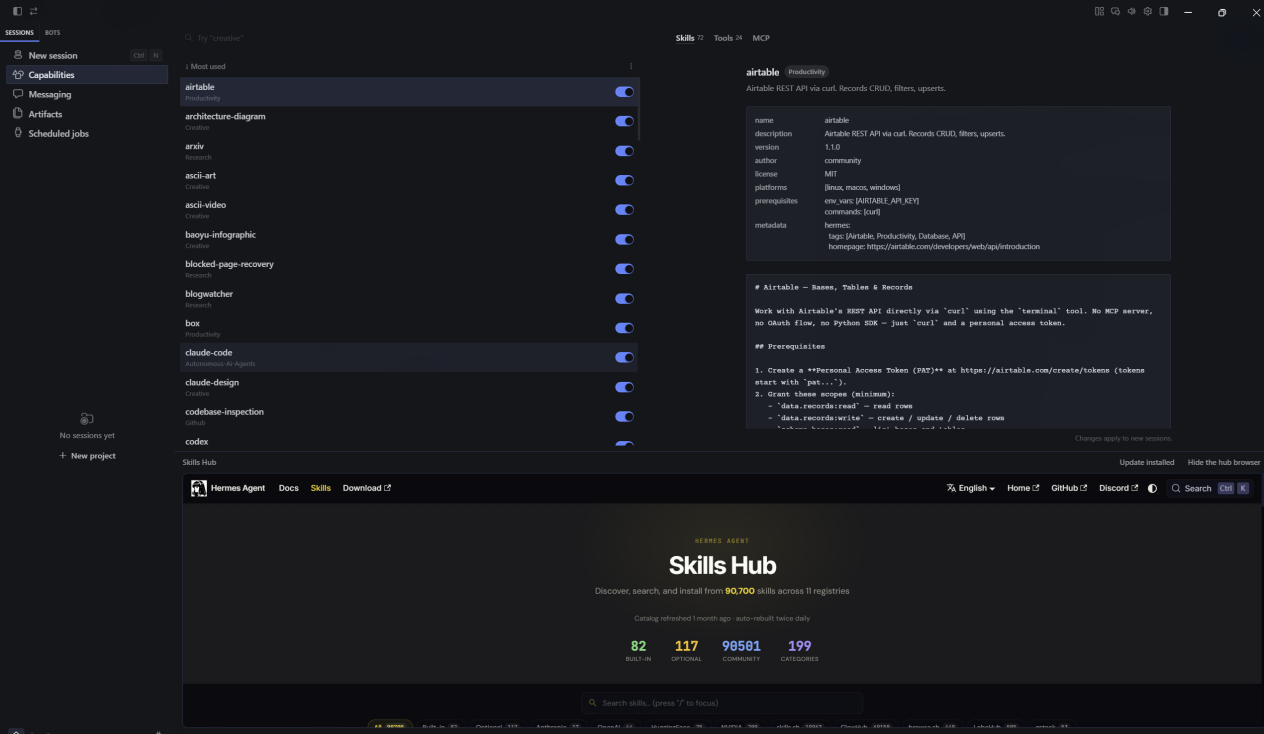The height and width of the screenshot is (734, 1264).
Task: Disable the baoyu-infographic skill
Action: (624, 239)
